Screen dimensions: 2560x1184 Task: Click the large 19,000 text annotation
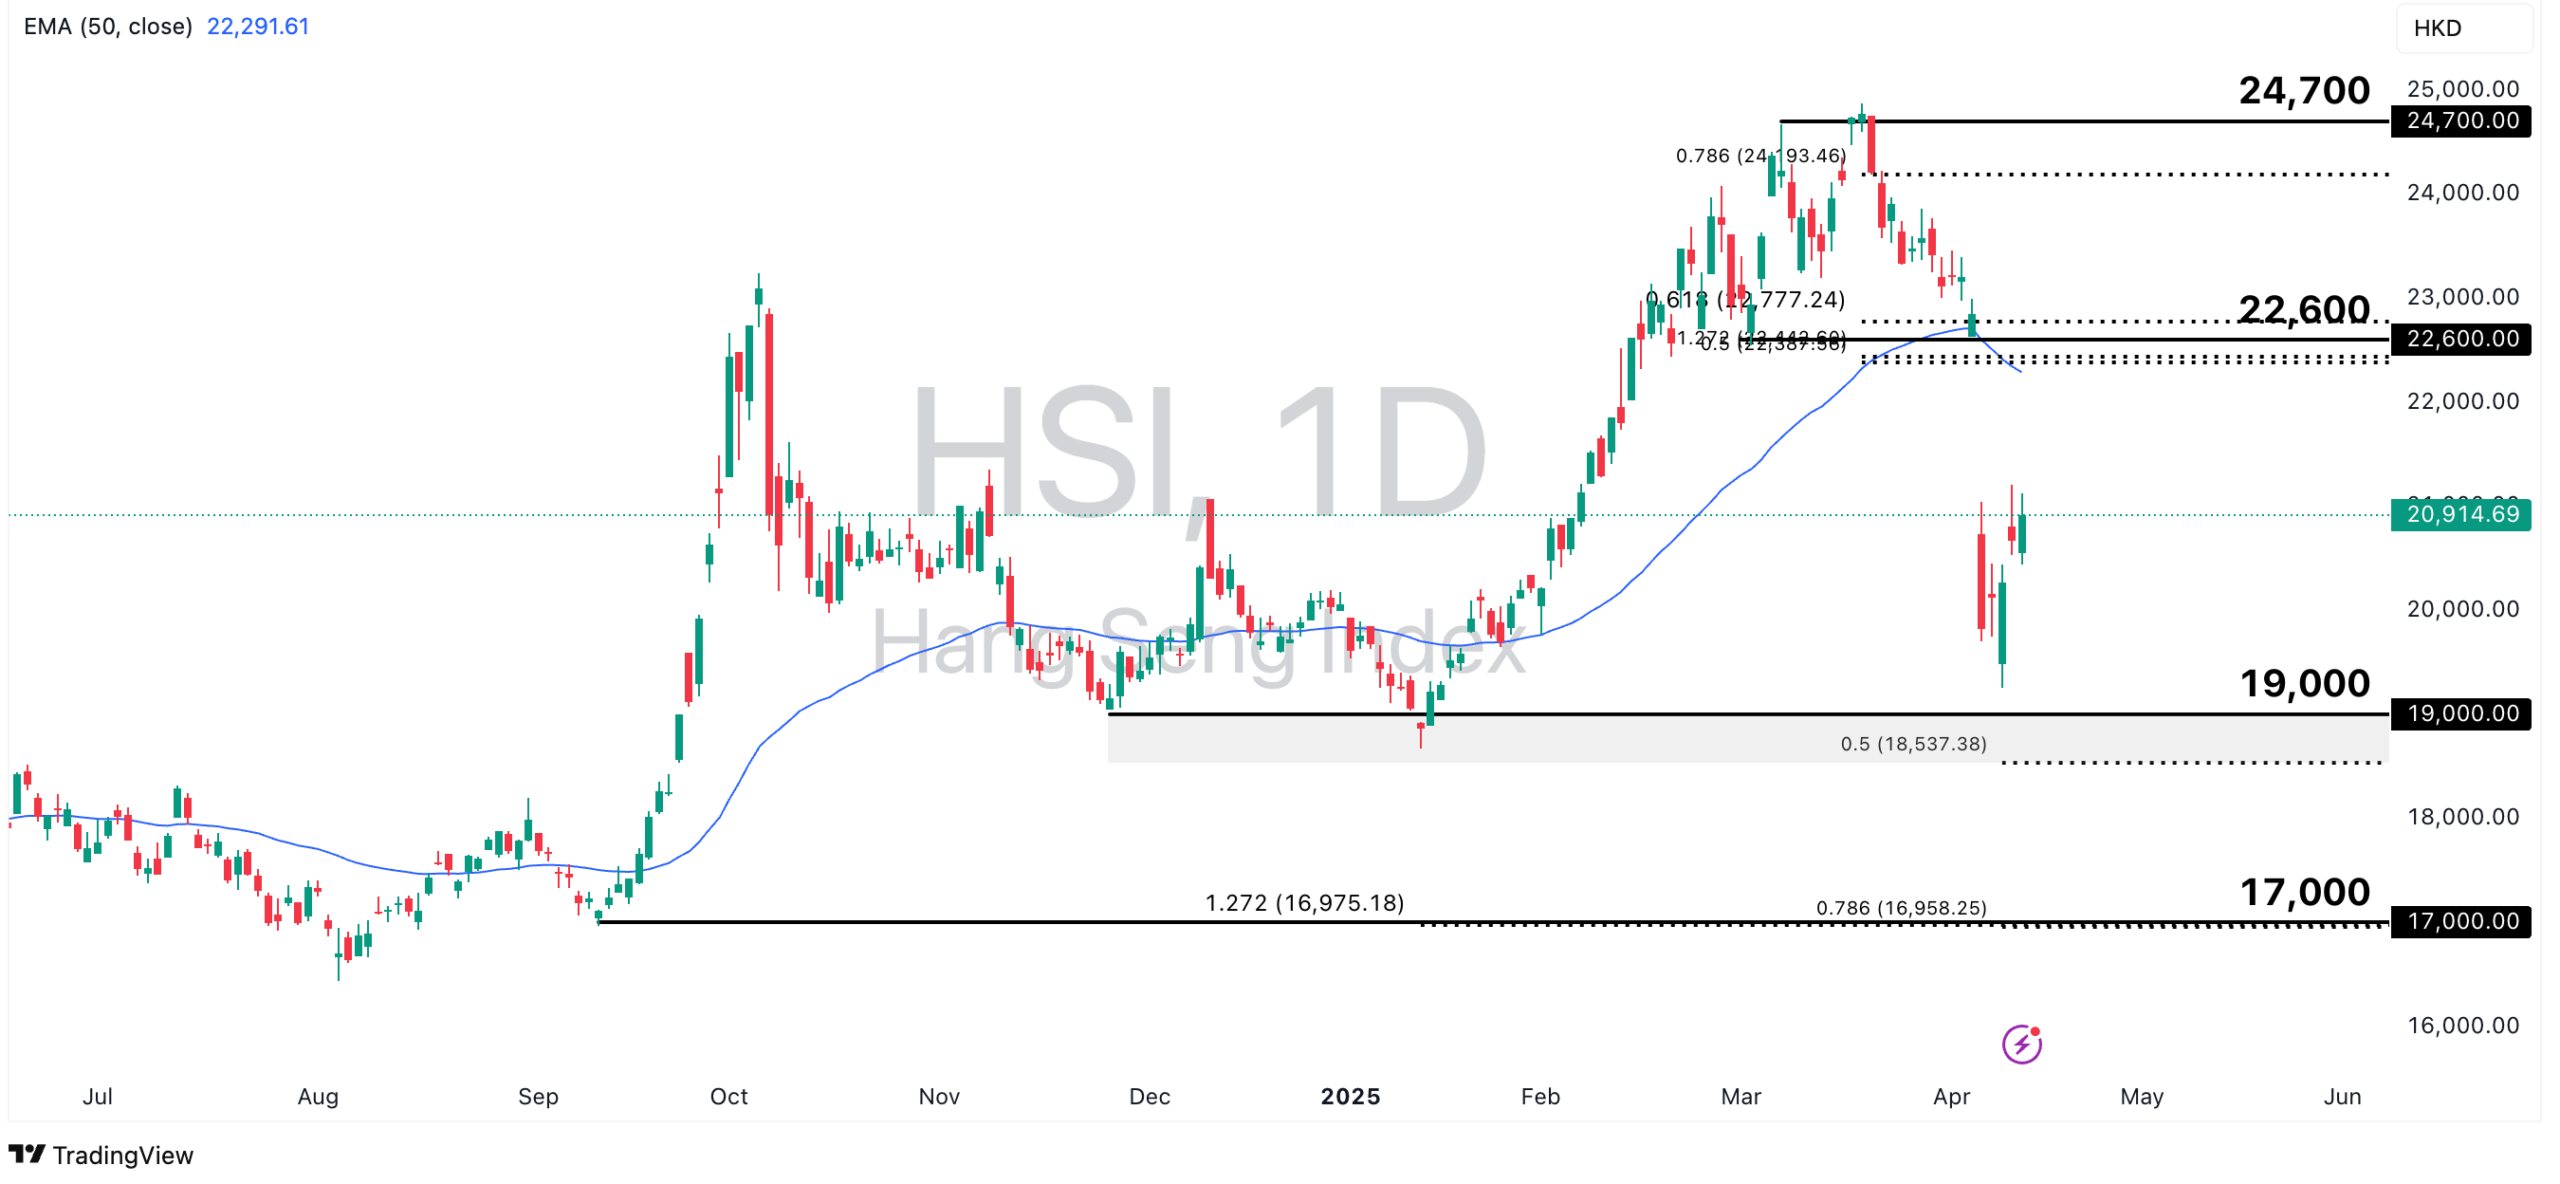coord(2304,684)
